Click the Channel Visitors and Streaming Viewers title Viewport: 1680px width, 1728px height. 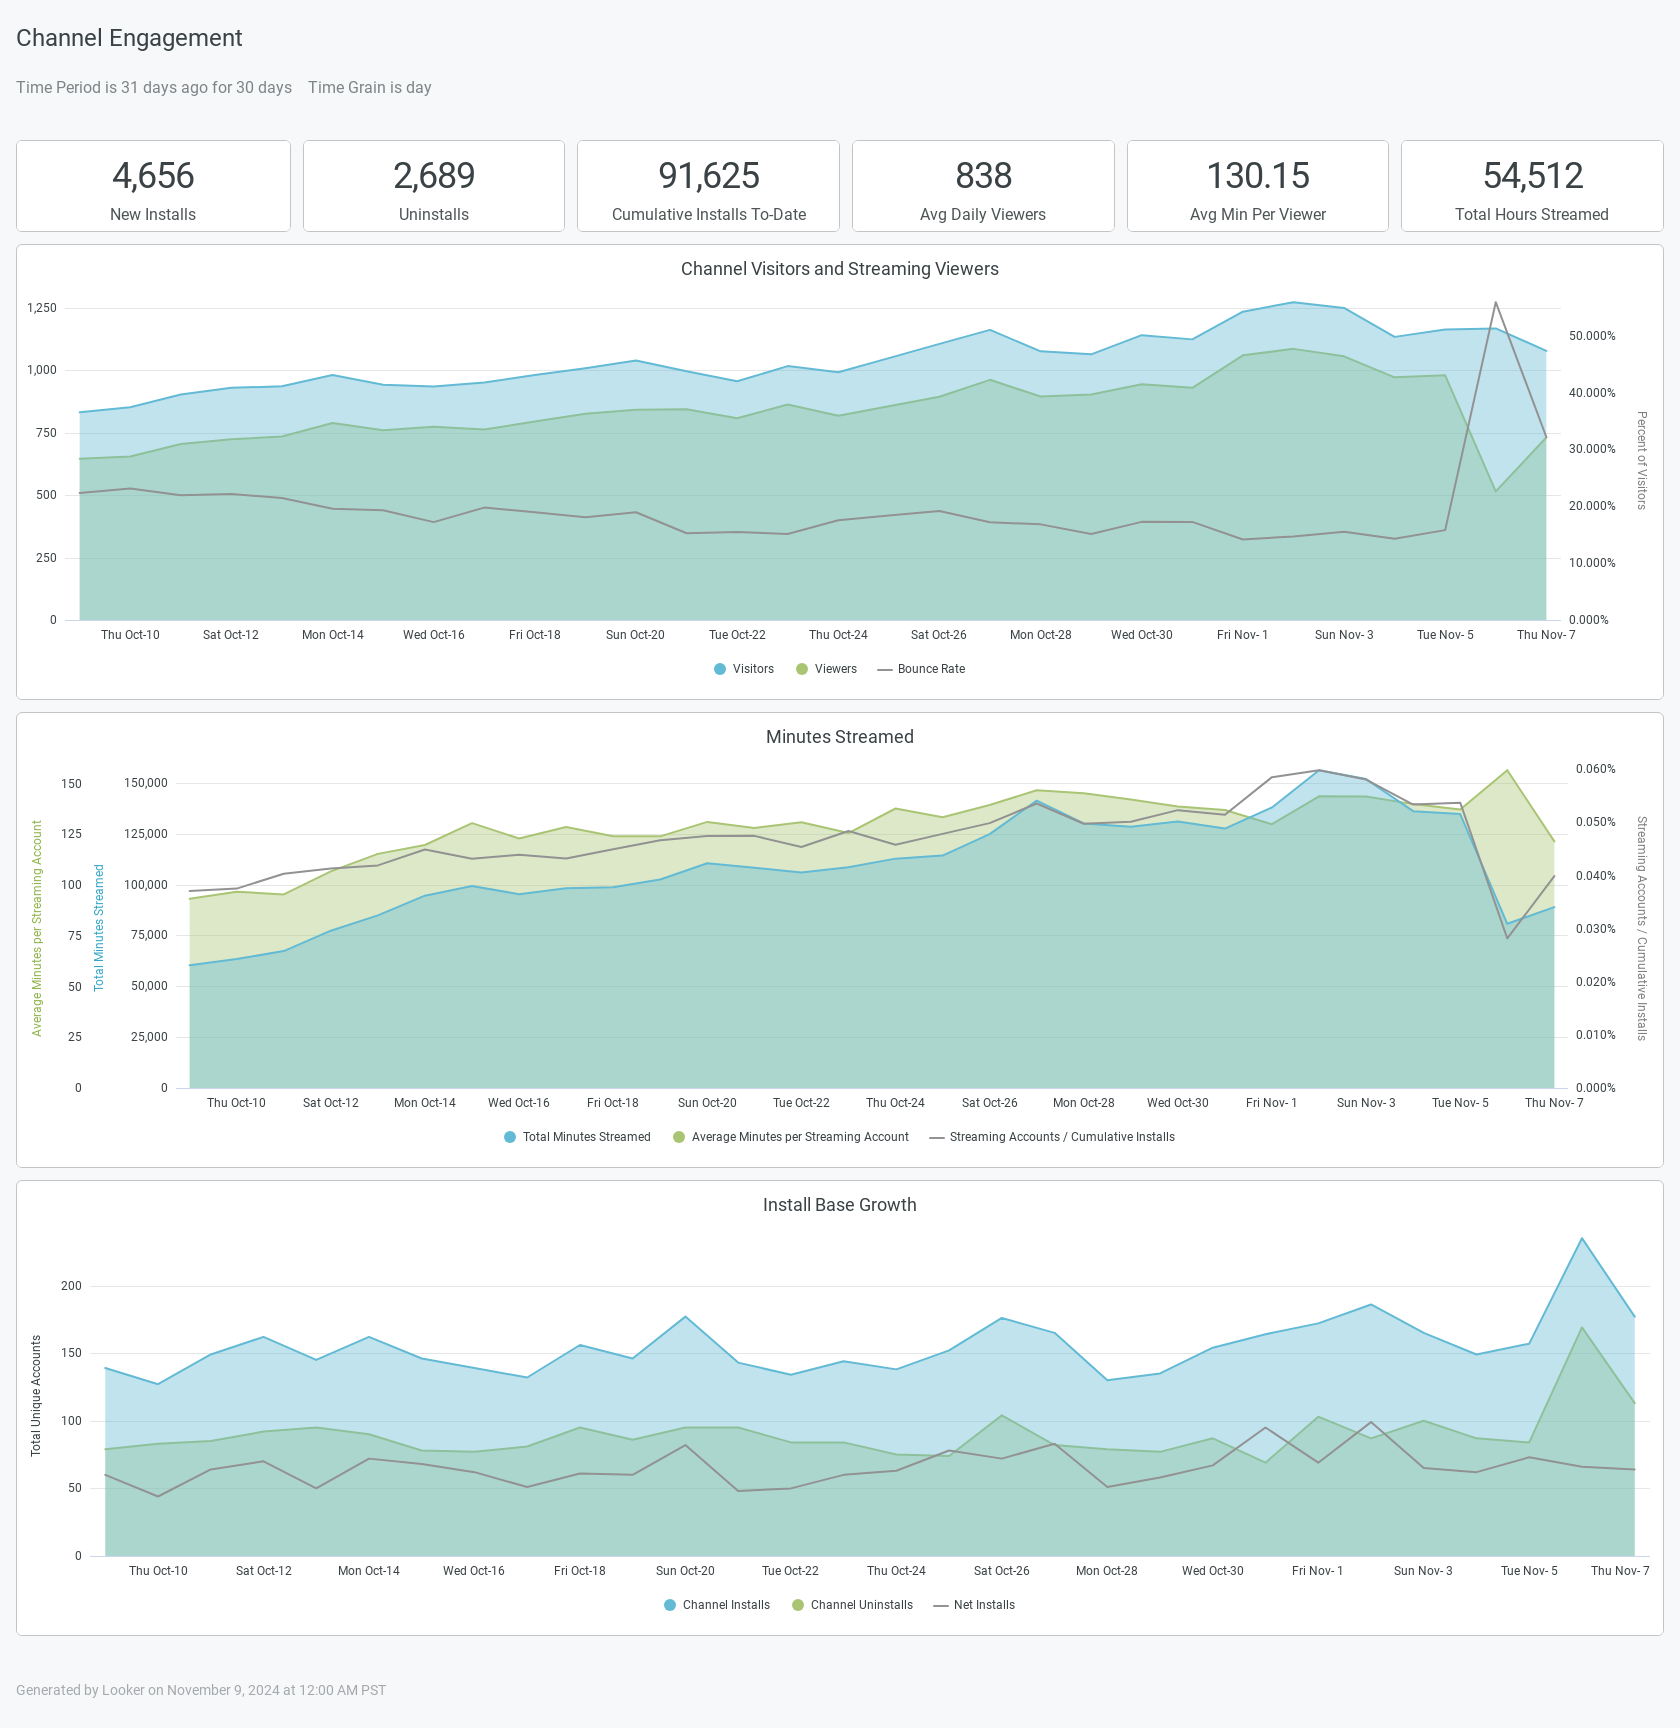[840, 269]
